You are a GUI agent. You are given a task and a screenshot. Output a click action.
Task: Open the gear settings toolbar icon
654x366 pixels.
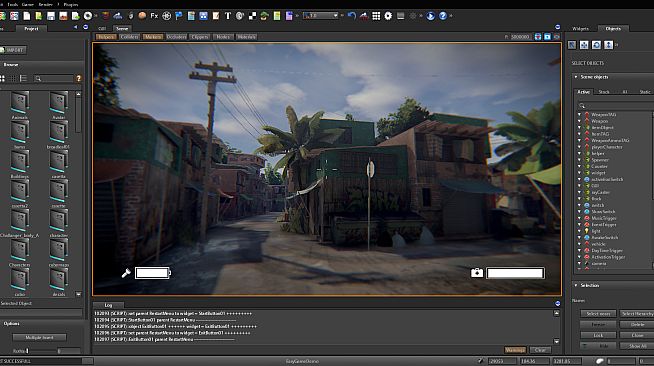click(x=388, y=16)
